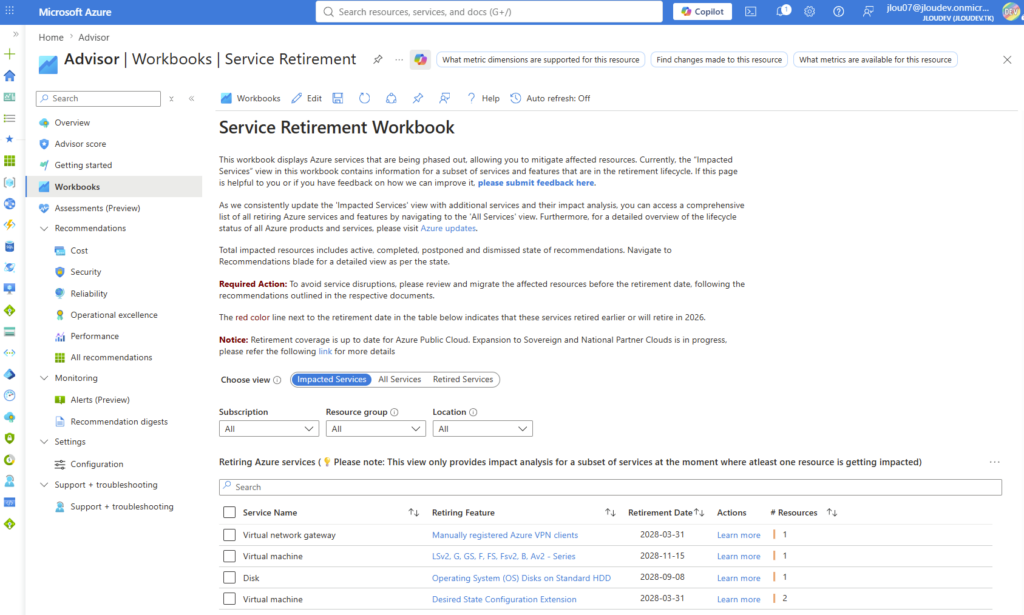Open the Azure portal waffle menu
1024x615 pixels.
tap(10, 12)
